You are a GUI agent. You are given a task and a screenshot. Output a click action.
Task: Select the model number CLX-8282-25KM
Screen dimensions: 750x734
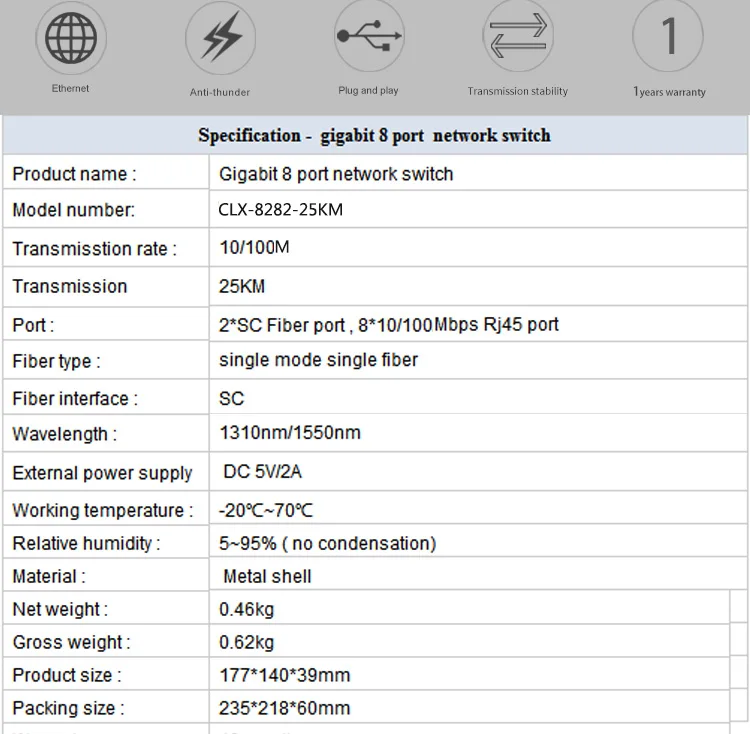point(280,210)
